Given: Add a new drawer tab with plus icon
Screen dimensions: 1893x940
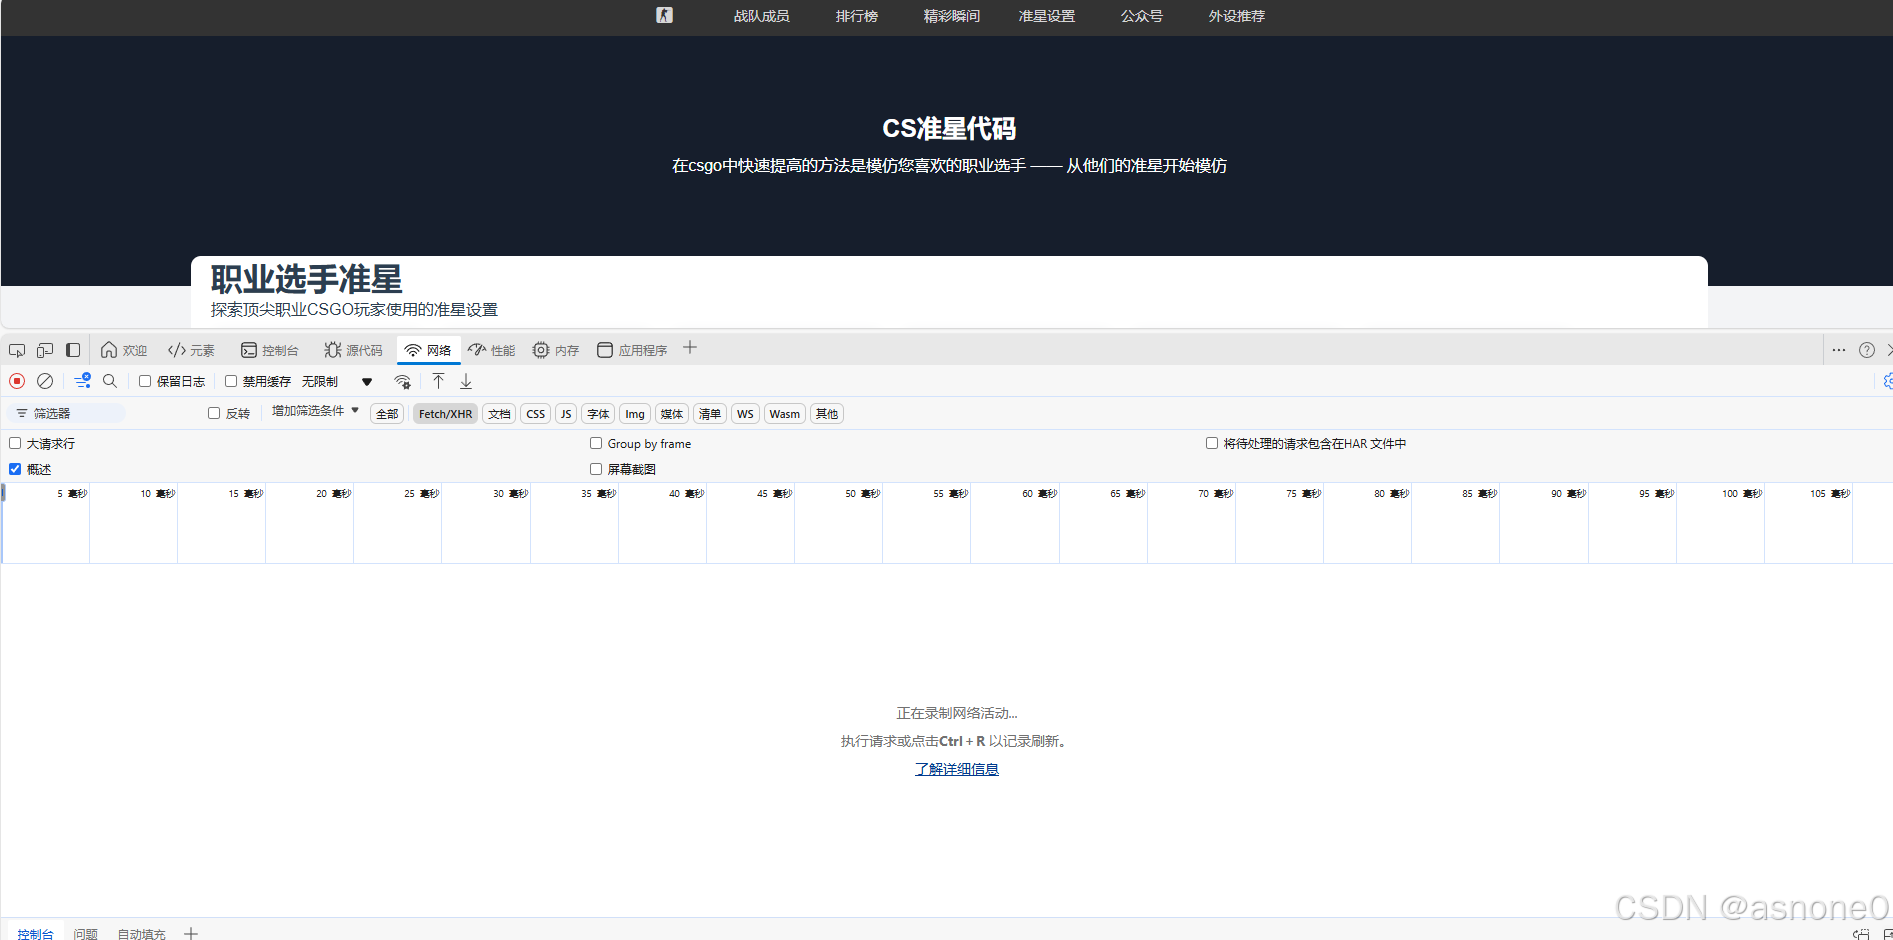Looking at the screenshot, I should pos(191,933).
